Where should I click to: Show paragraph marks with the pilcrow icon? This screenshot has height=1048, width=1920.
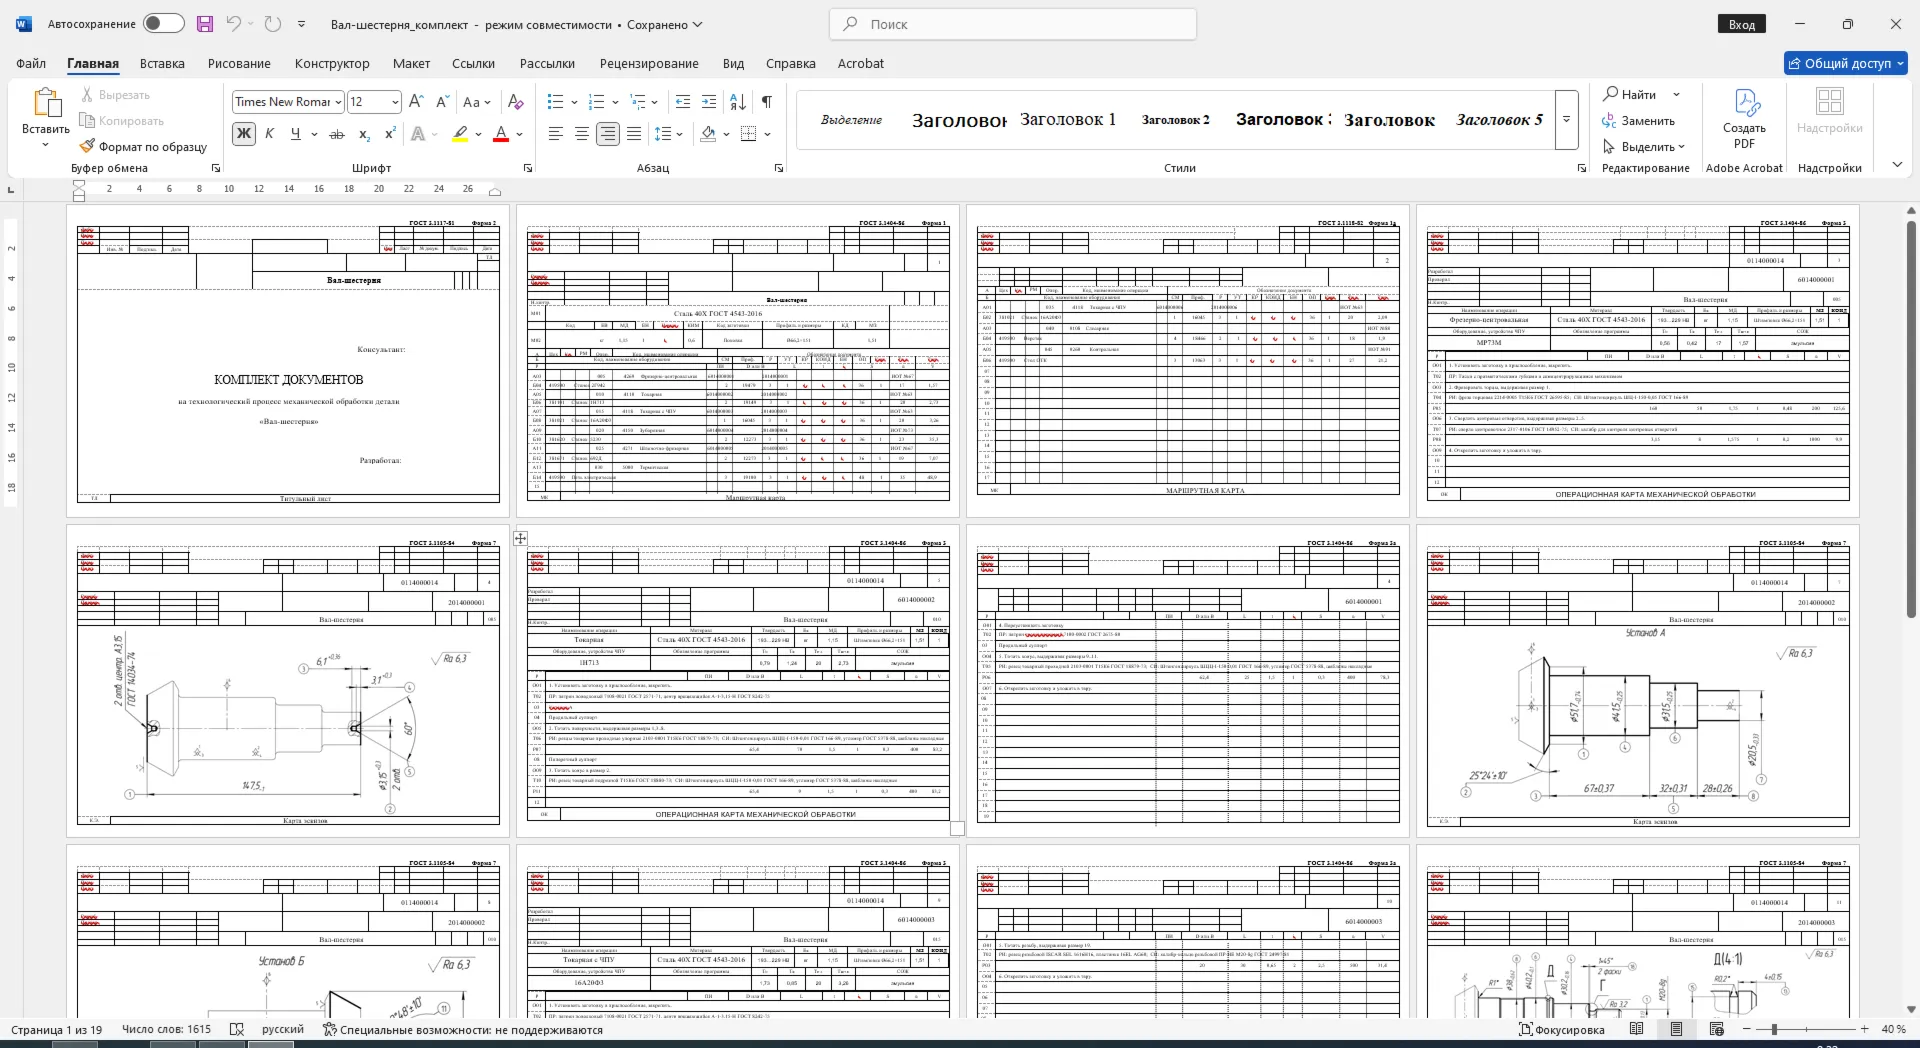(766, 102)
